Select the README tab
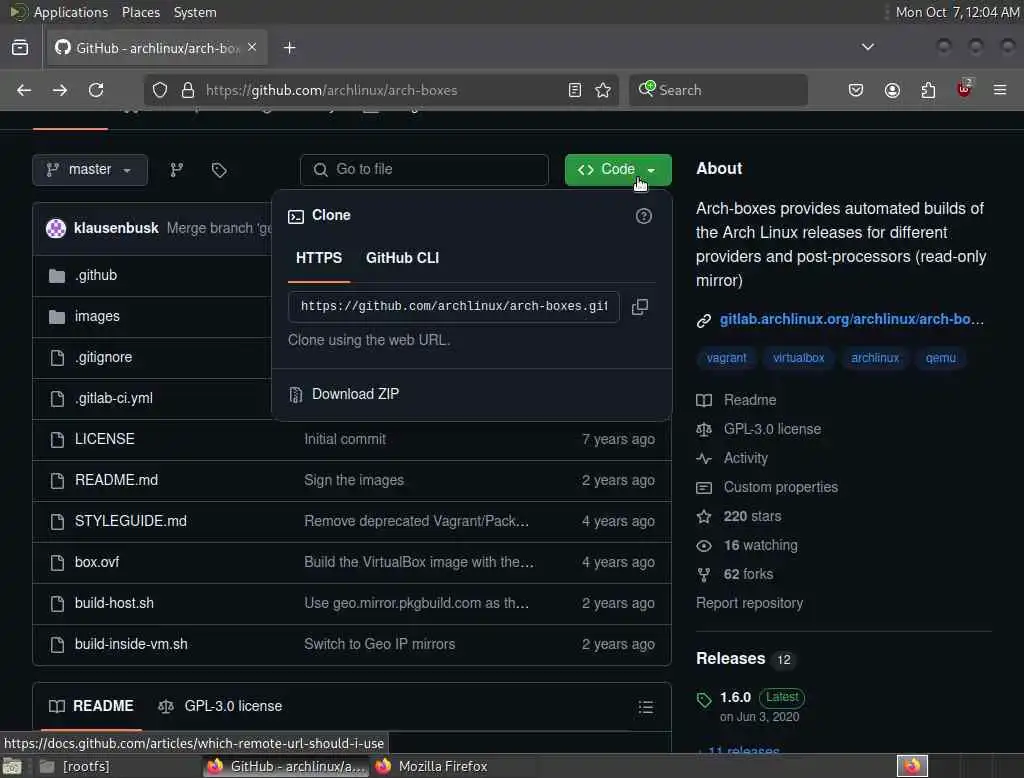 [x=91, y=706]
